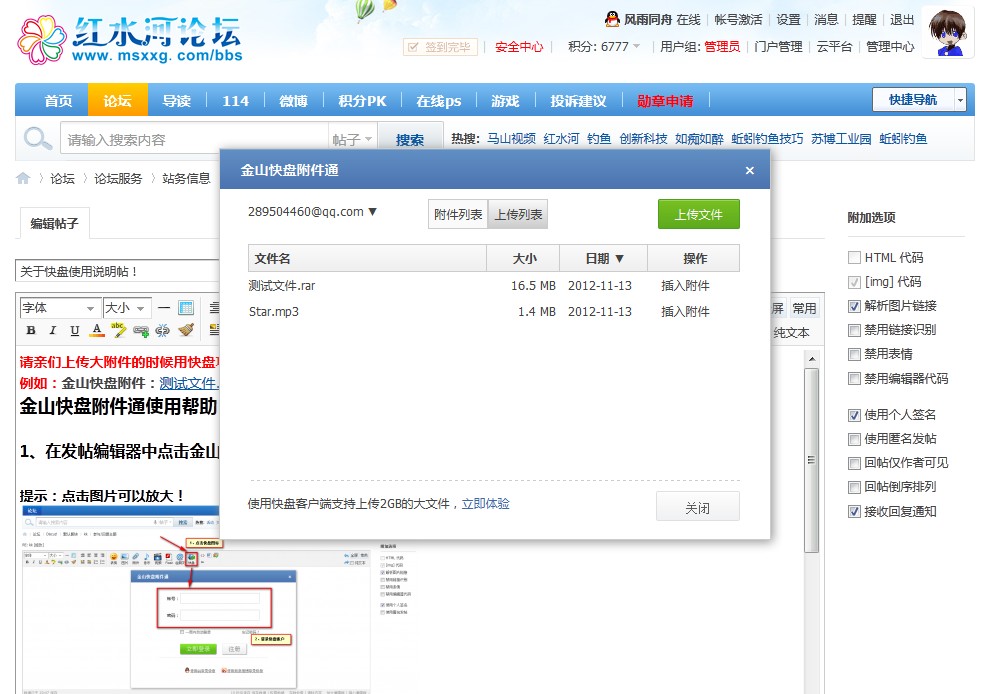Enable 使用匿名发帖

(855, 440)
